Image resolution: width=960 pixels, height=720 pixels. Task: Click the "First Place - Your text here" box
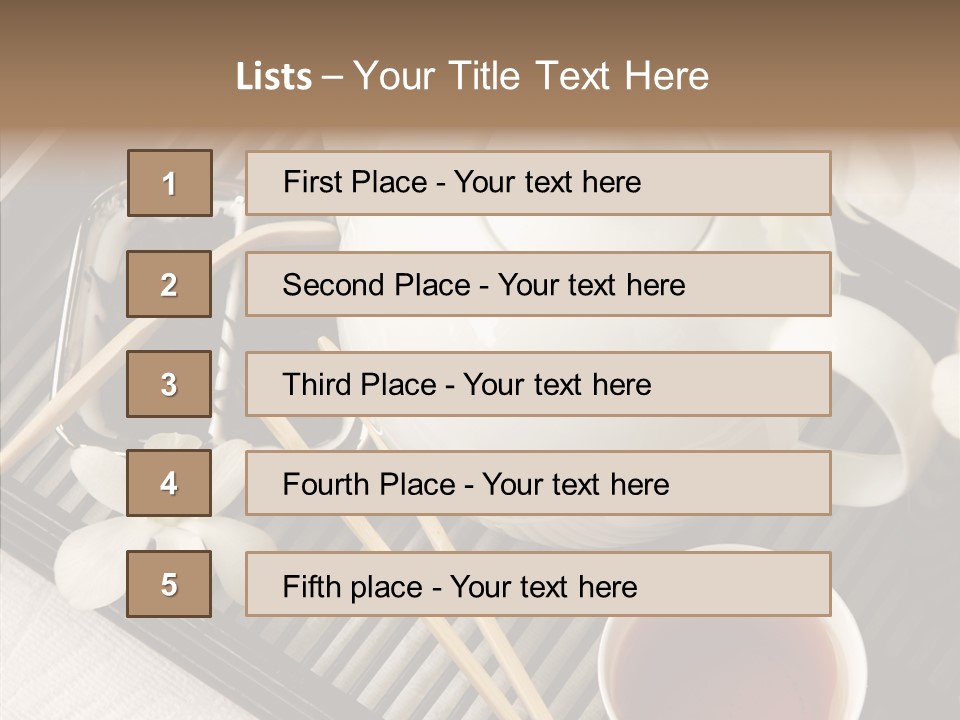(x=538, y=183)
